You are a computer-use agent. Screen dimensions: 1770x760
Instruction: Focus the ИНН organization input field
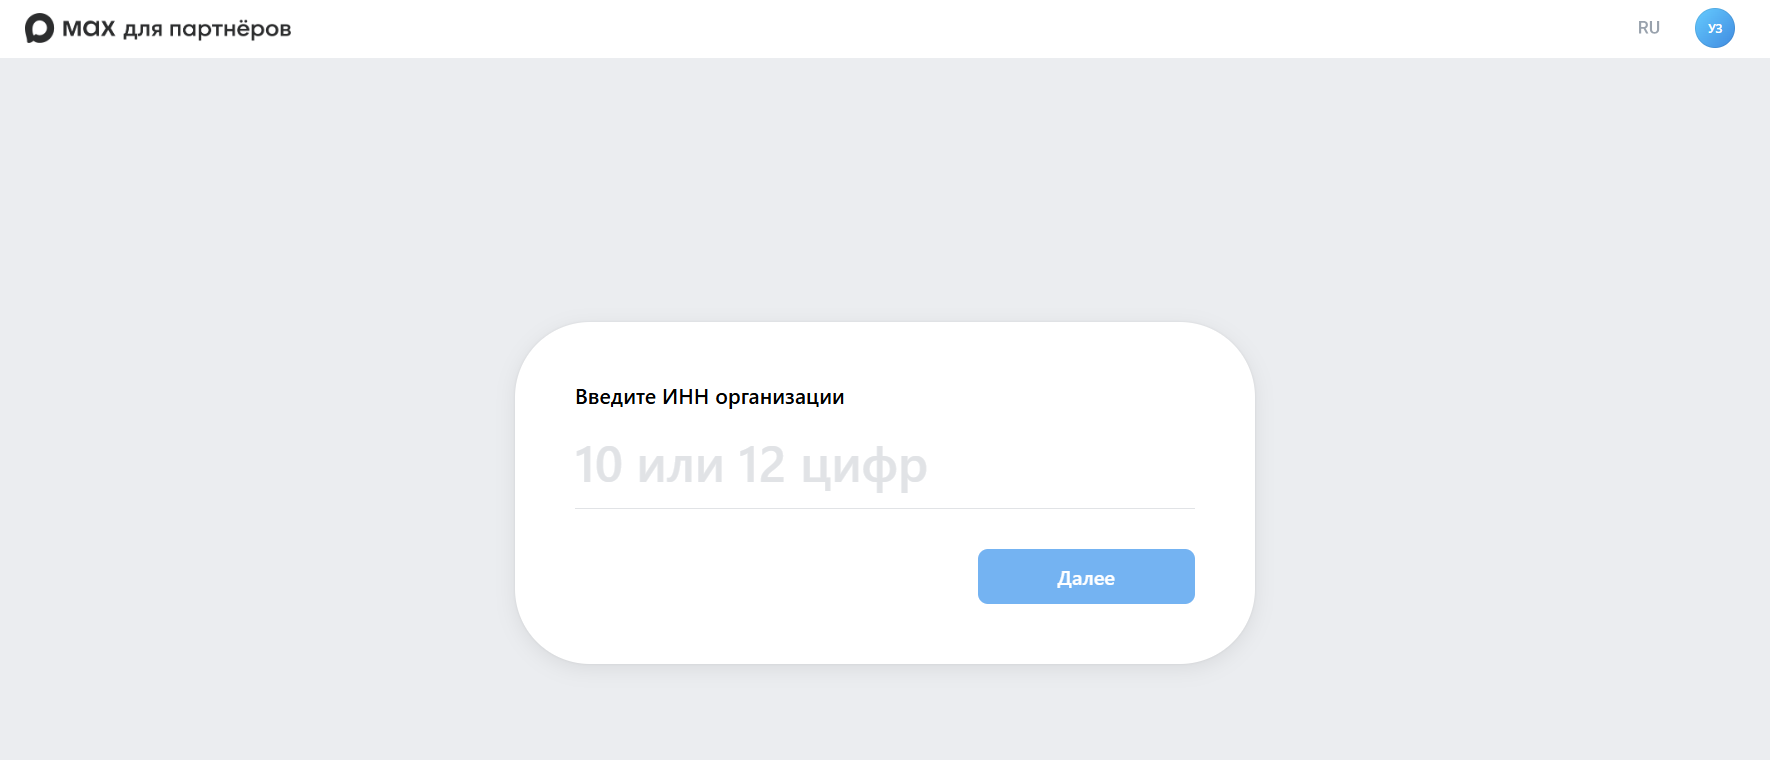click(884, 465)
